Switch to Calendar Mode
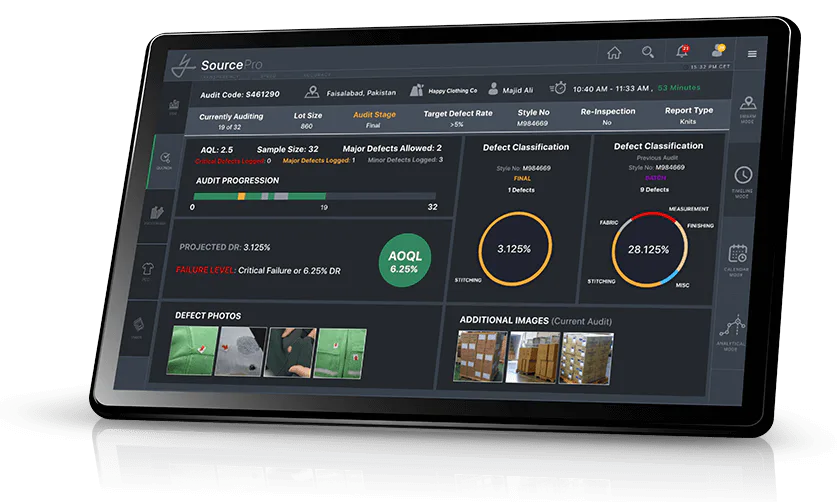The height and width of the screenshot is (502, 838). pos(737,260)
